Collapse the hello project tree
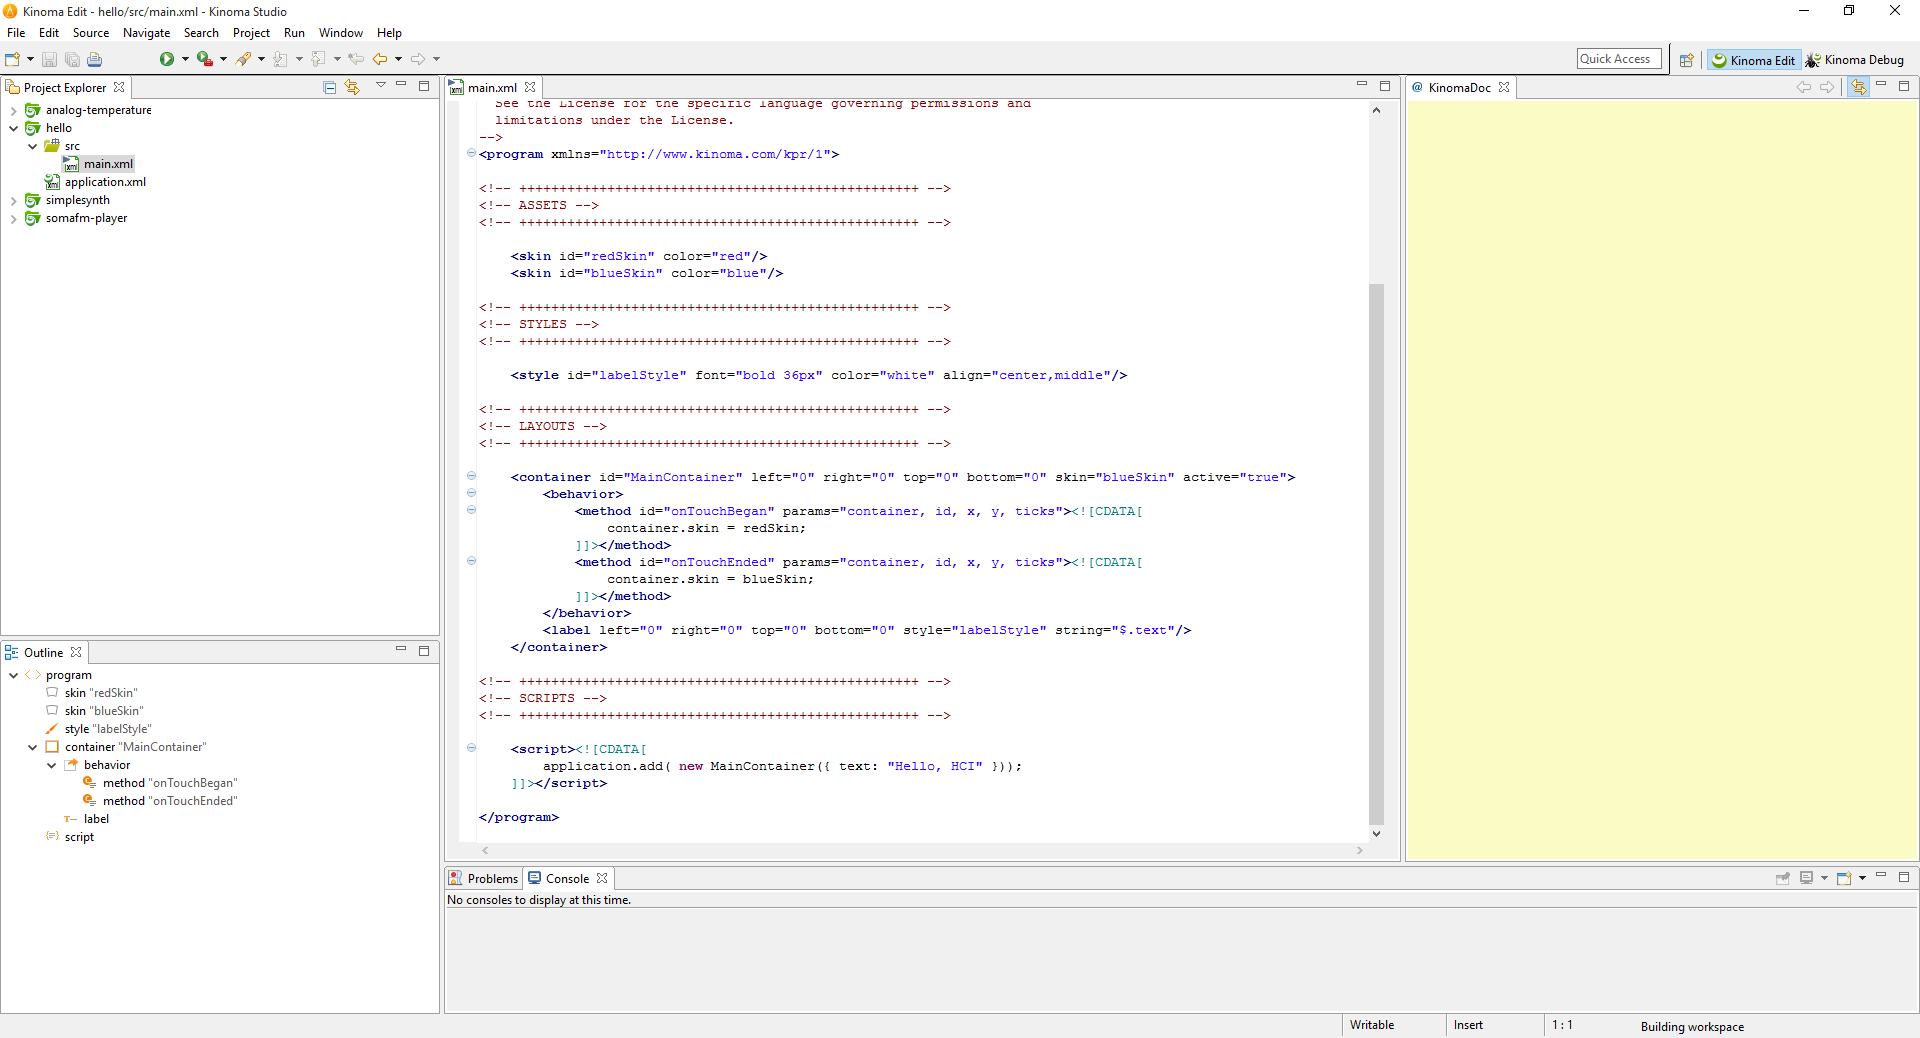Image resolution: width=1920 pixels, height=1038 pixels. click(x=13, y=128)
